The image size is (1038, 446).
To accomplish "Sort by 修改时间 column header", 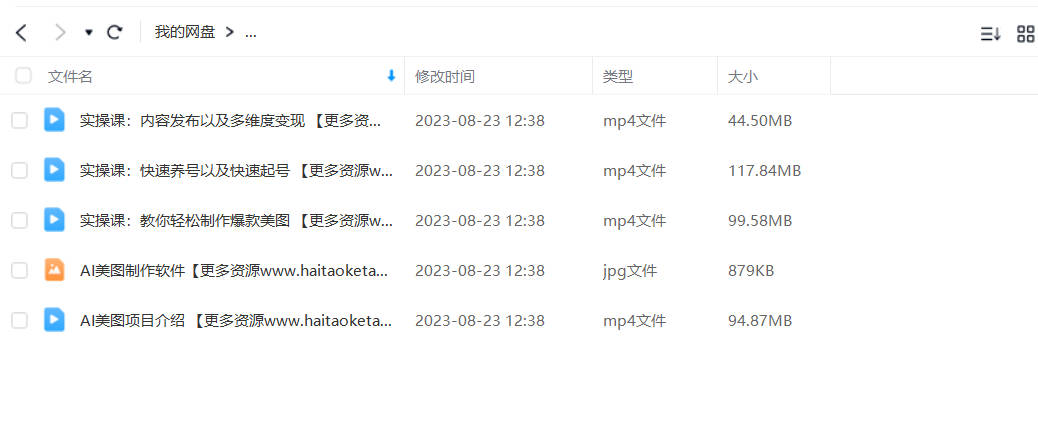I will [445, 77].
